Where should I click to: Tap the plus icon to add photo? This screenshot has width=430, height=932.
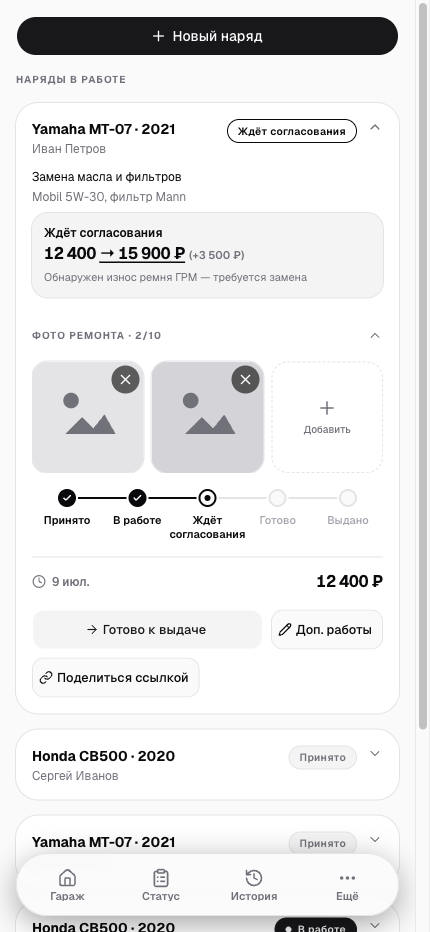click(327, 408)
